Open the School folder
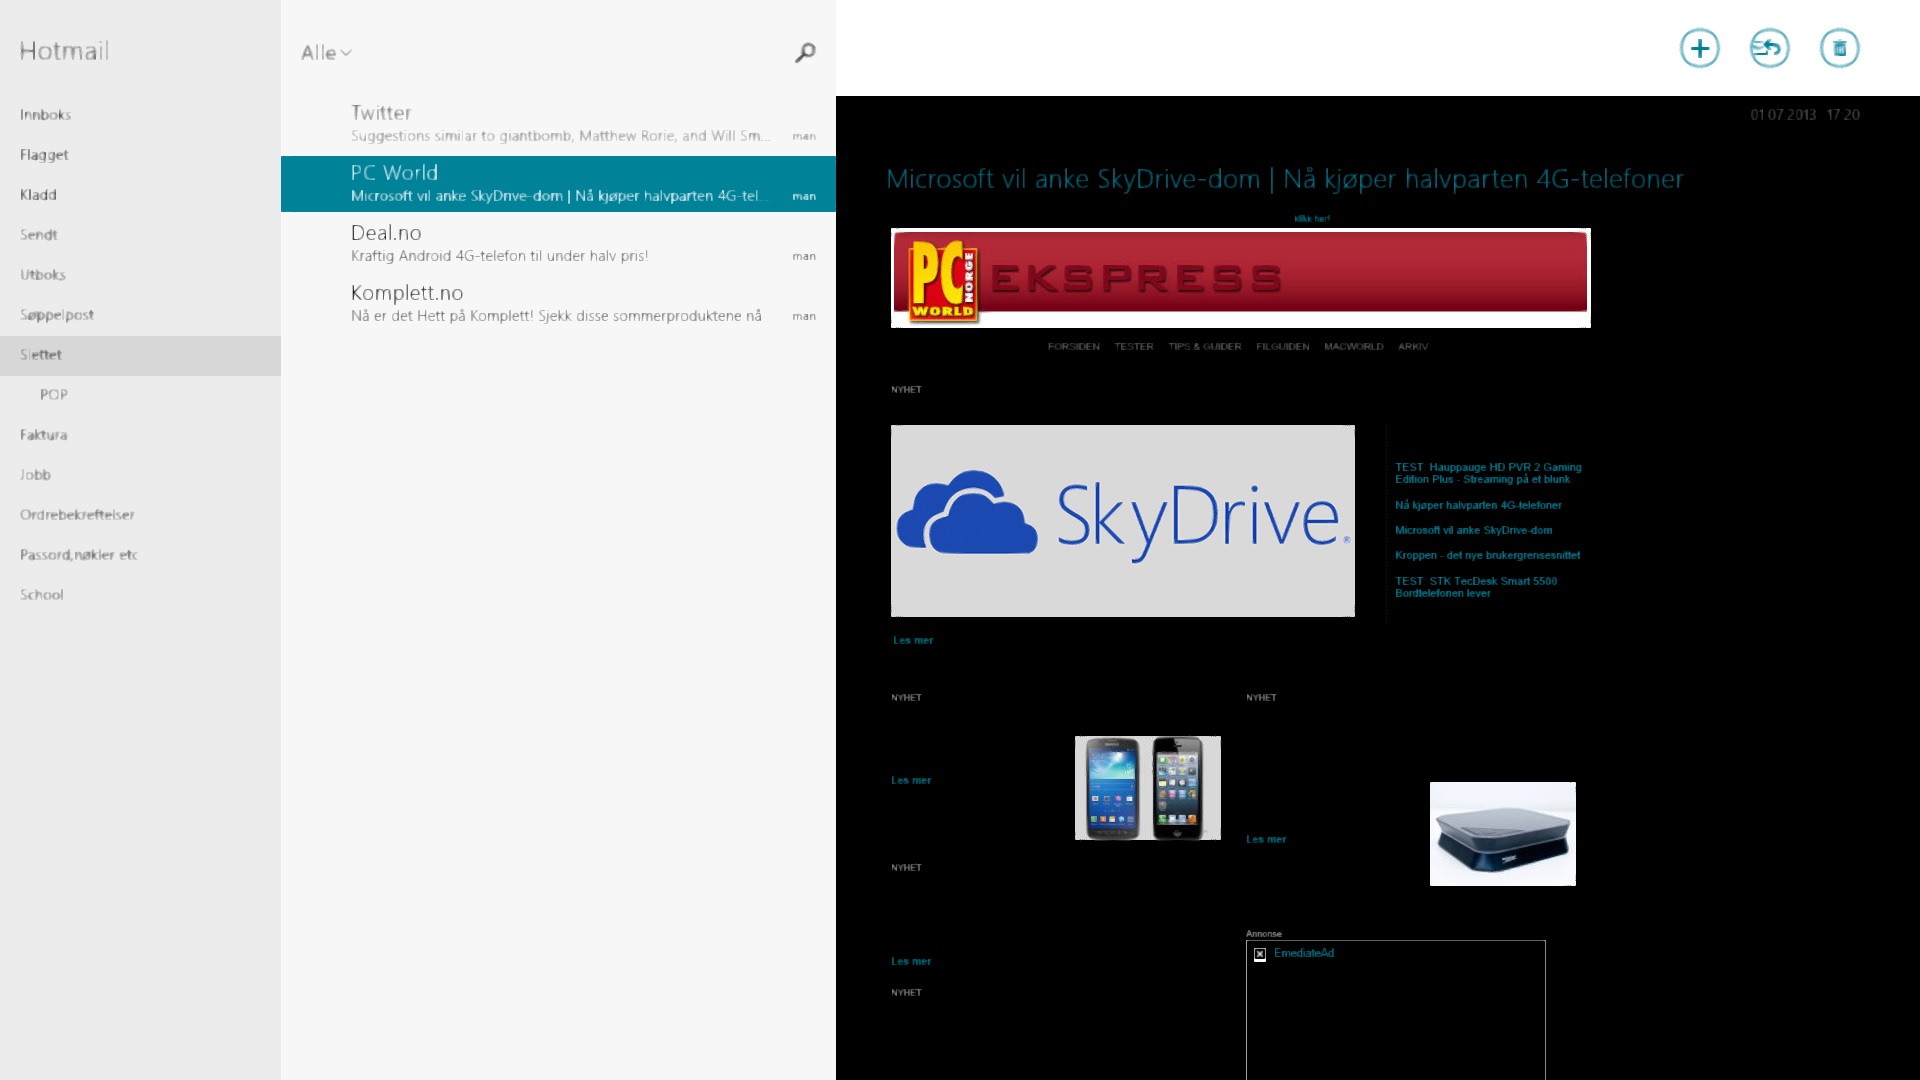Viewport: 1920px width, 1080px height. tap(140, 595)
